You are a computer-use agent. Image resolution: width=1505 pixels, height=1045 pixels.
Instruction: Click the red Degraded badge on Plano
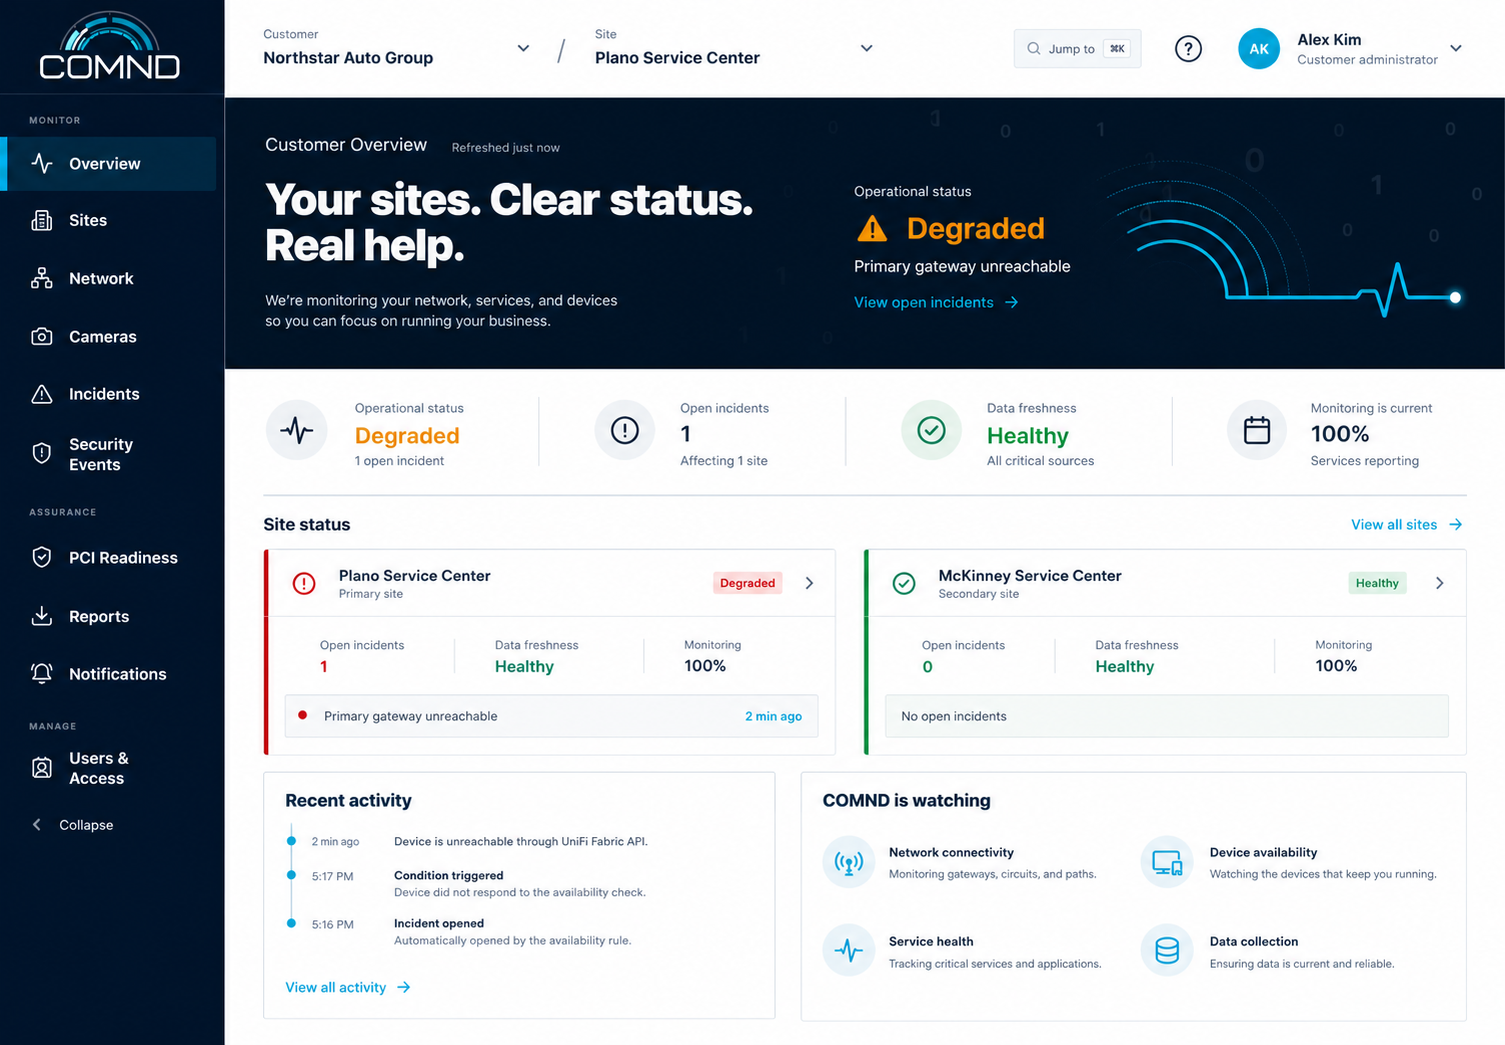point(747,583)
